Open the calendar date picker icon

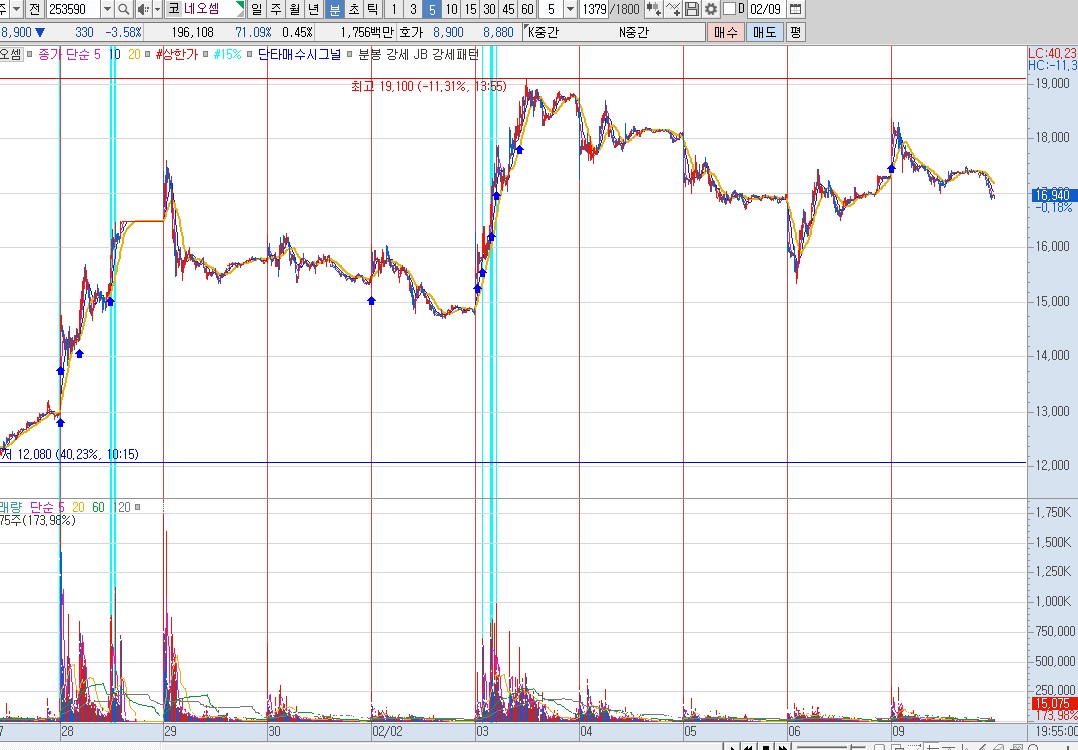(795, 9)
